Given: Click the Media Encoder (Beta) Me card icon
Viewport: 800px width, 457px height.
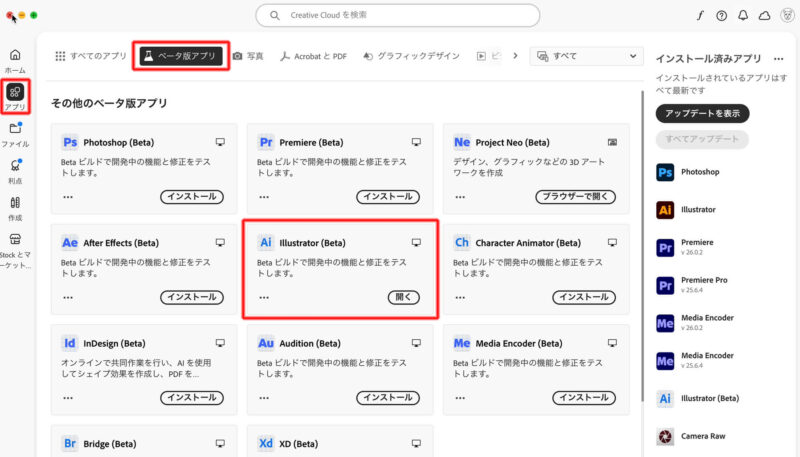Looking at the screenshot, I should point(462,343).
